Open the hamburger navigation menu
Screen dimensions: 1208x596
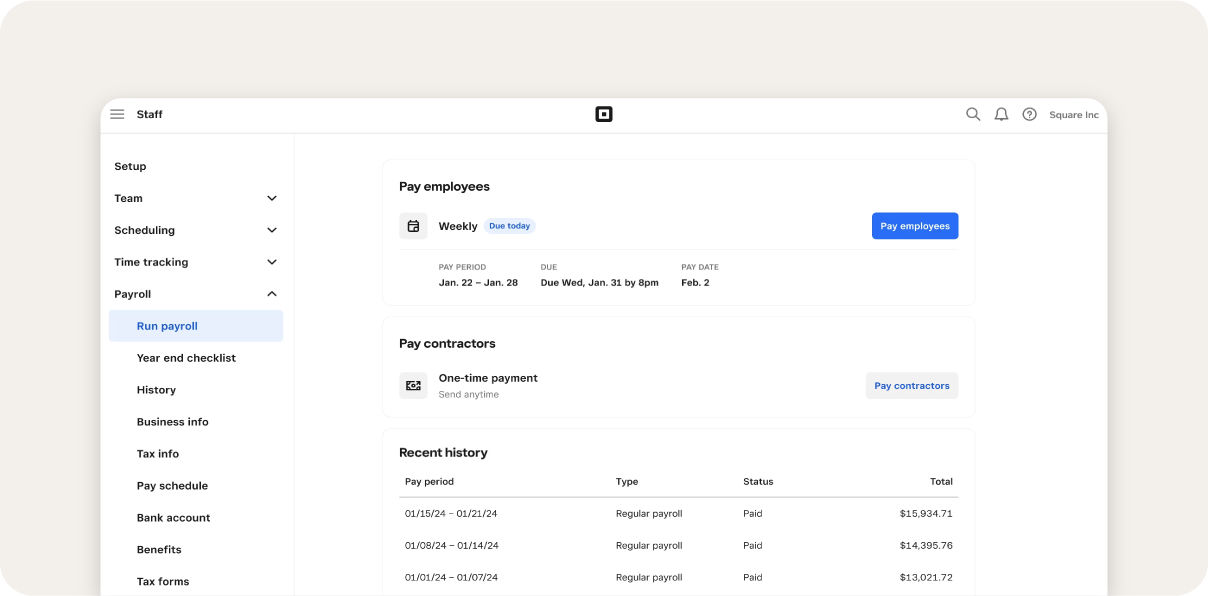pyautogui.click(x=117, y=114)
